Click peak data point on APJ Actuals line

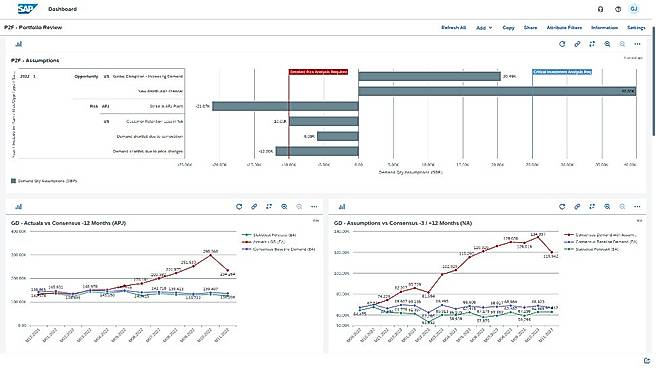click(x=210, y=255)
